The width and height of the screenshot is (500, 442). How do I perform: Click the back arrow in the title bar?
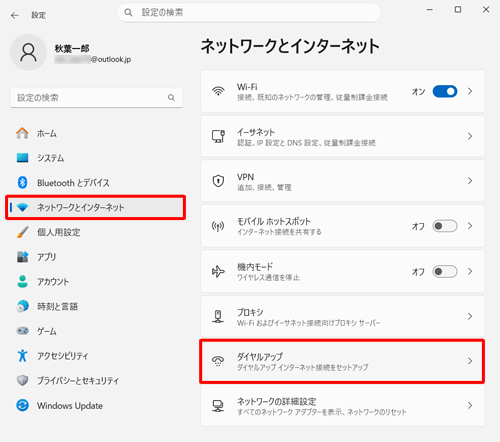15,15
